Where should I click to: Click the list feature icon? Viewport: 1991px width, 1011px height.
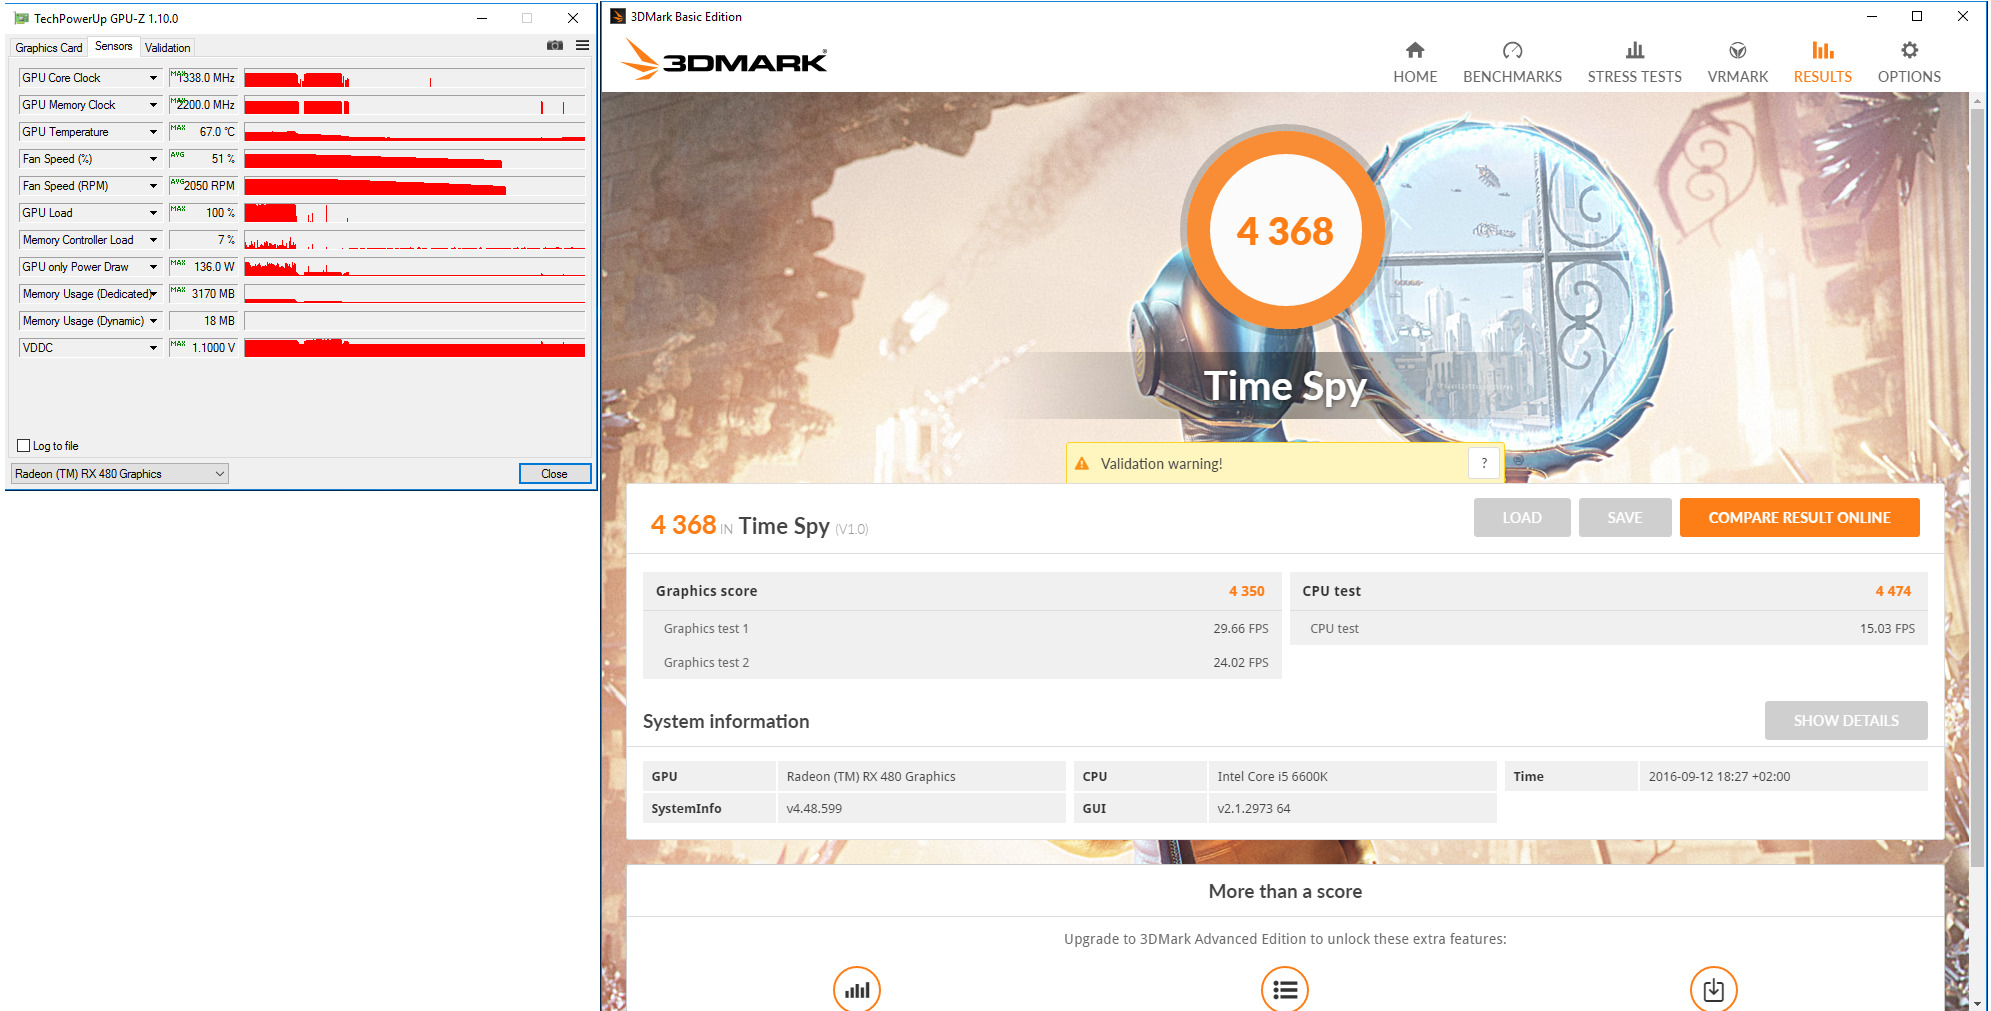click(x=1285, y=989)
